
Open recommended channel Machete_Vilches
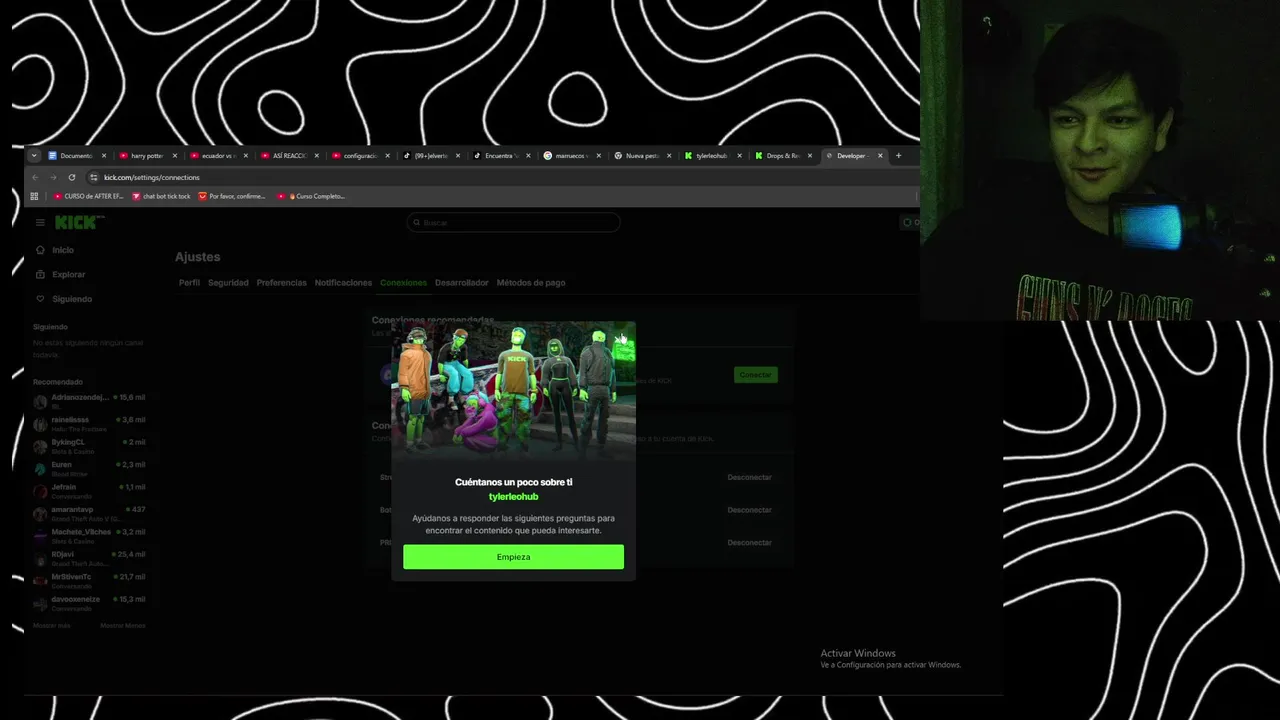(89, 536)
